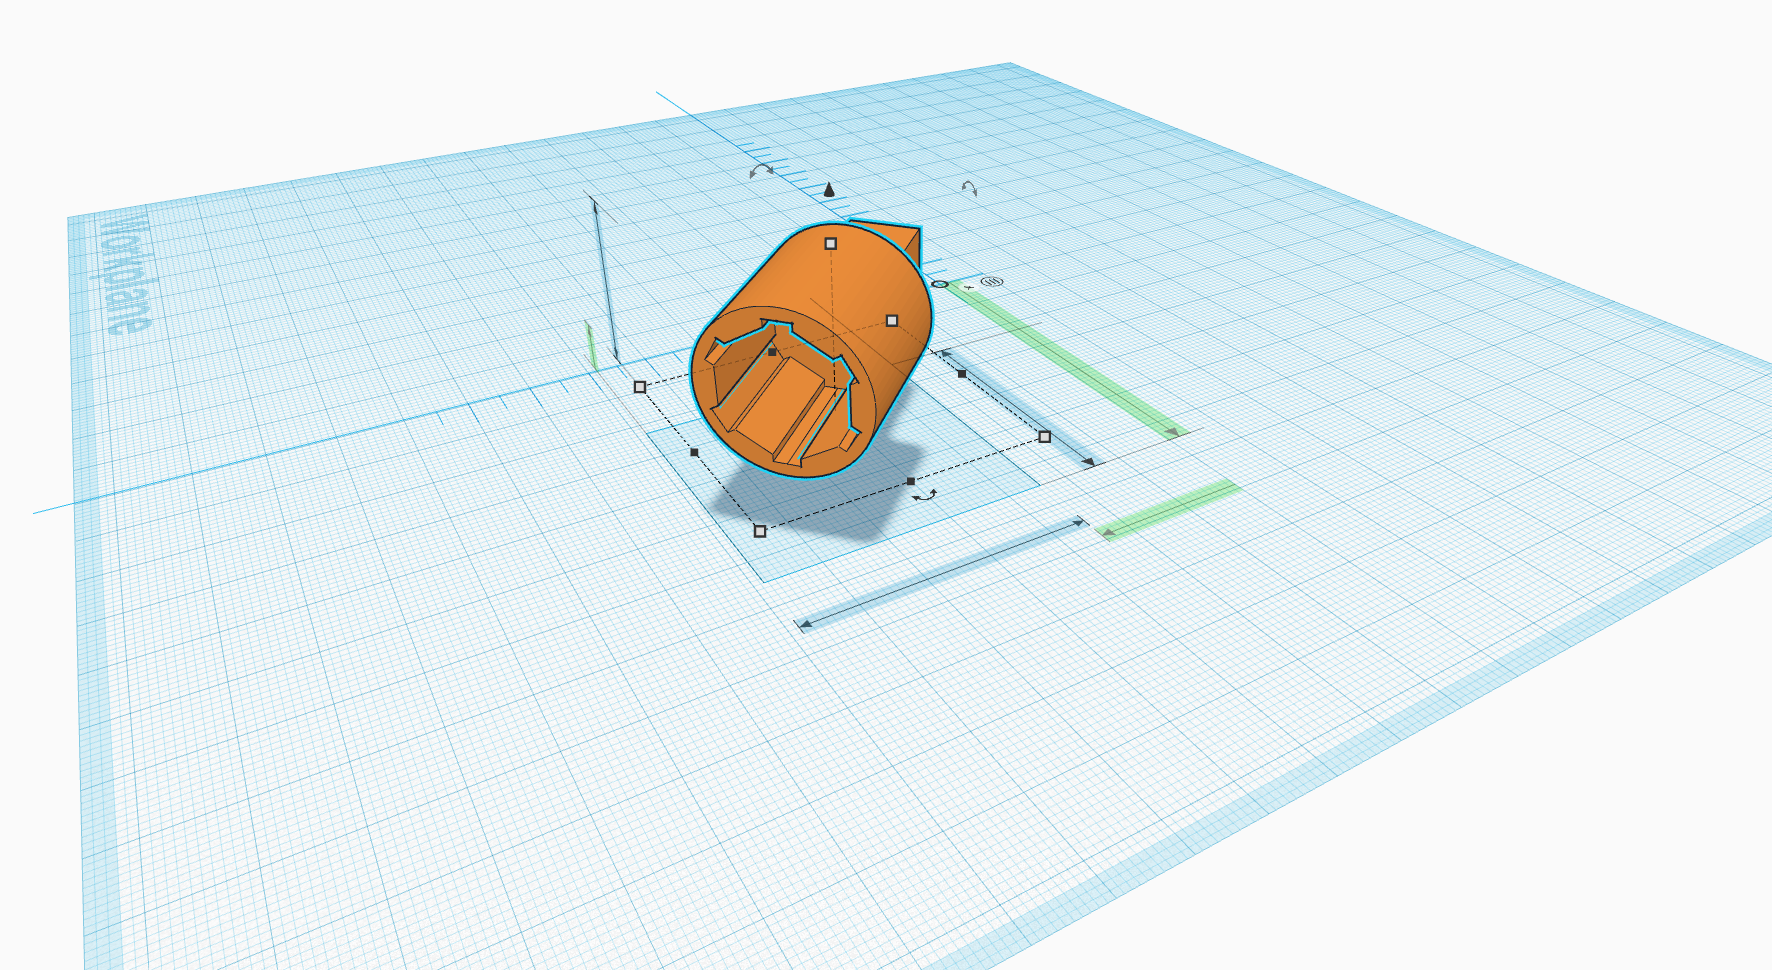
Task: Click the rightmost white corner resize handle
Action: click(1045, 437)
